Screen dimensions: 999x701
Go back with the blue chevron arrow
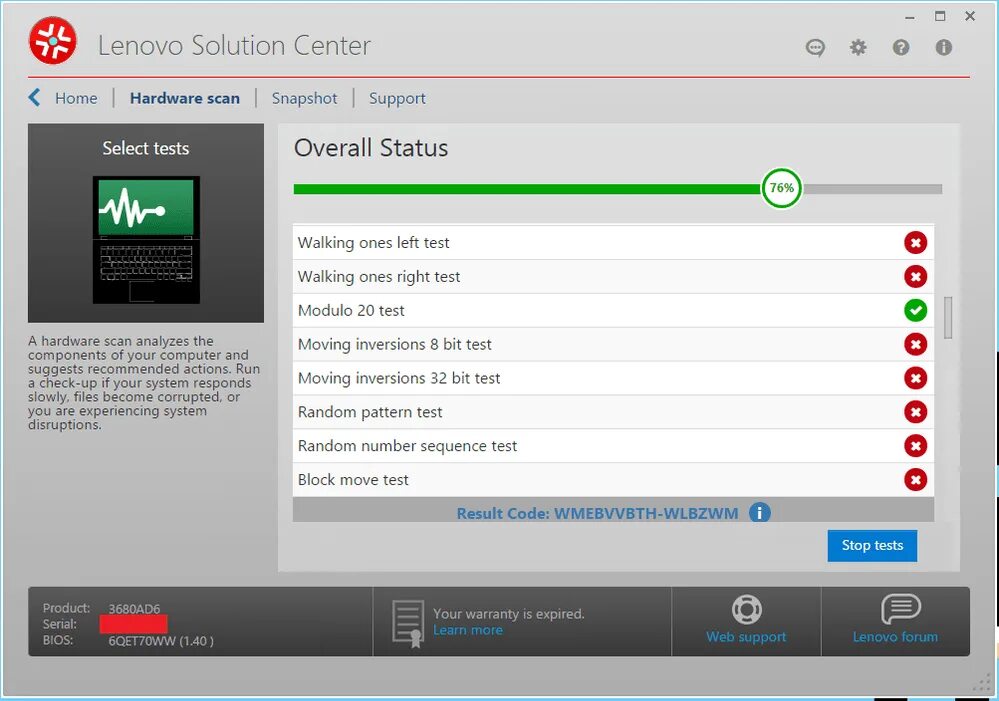click(x=34, y=98)
